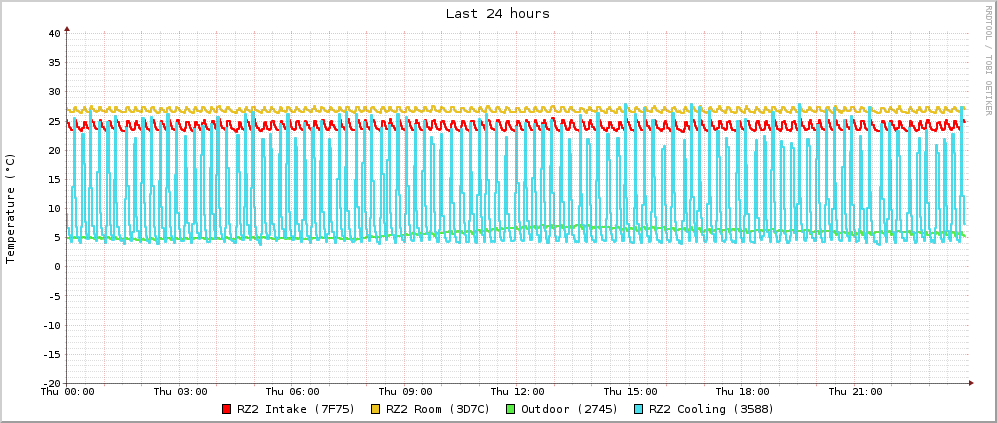Image resolution: width=997 pixels, height=423 pixels.
Task: Click the arrow at right end of X axis
Action: (969, 383)
